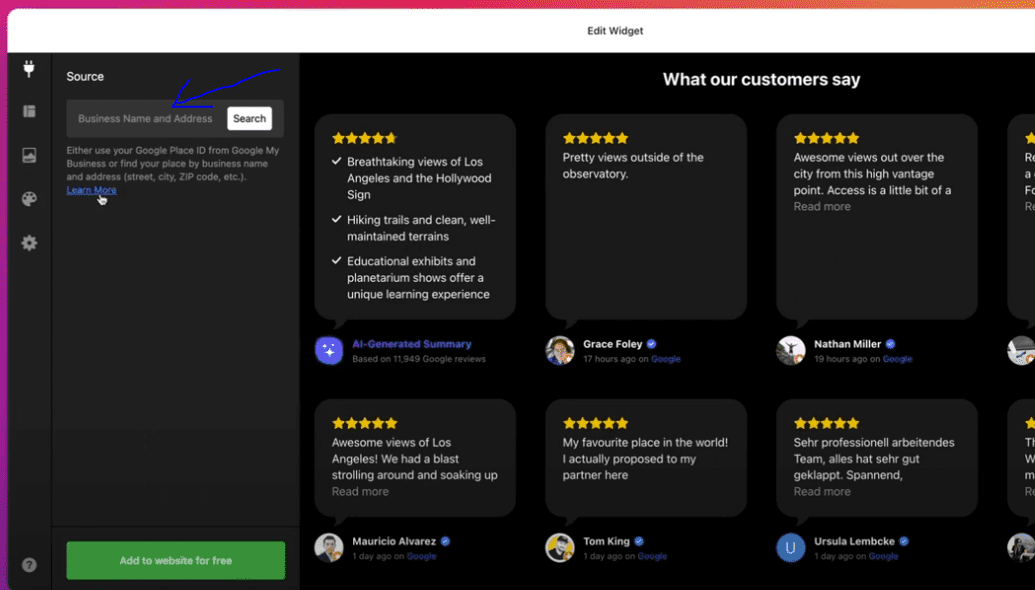
Task: Click the AI-Generated Summary sparkle icon
Action: click(330, 349)
